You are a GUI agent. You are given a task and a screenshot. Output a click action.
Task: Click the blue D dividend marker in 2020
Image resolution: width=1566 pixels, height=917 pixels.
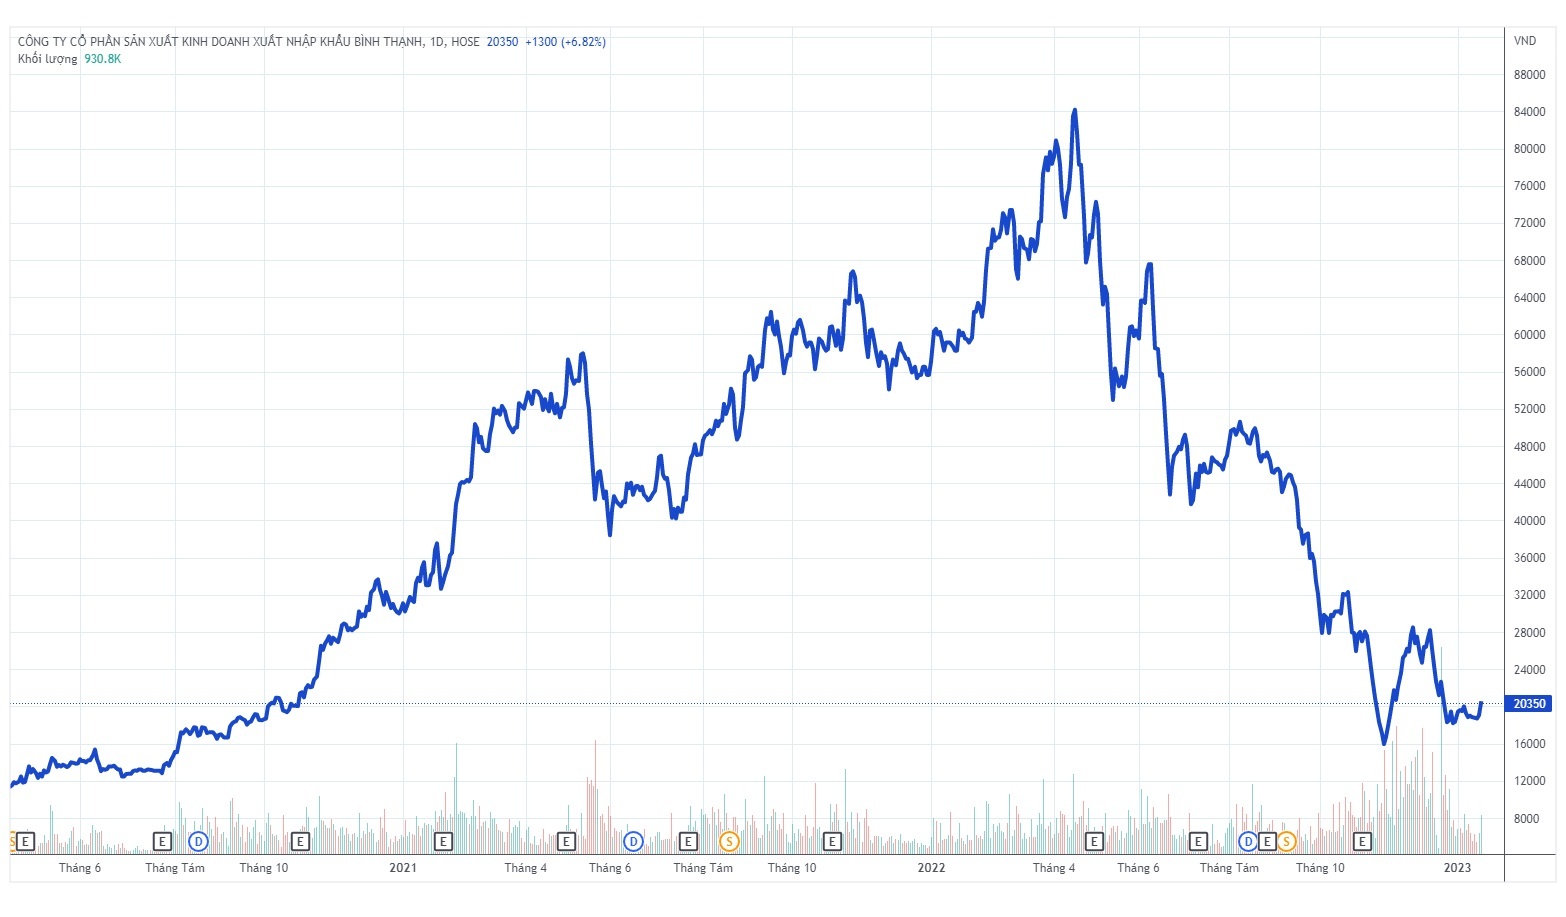198,841
